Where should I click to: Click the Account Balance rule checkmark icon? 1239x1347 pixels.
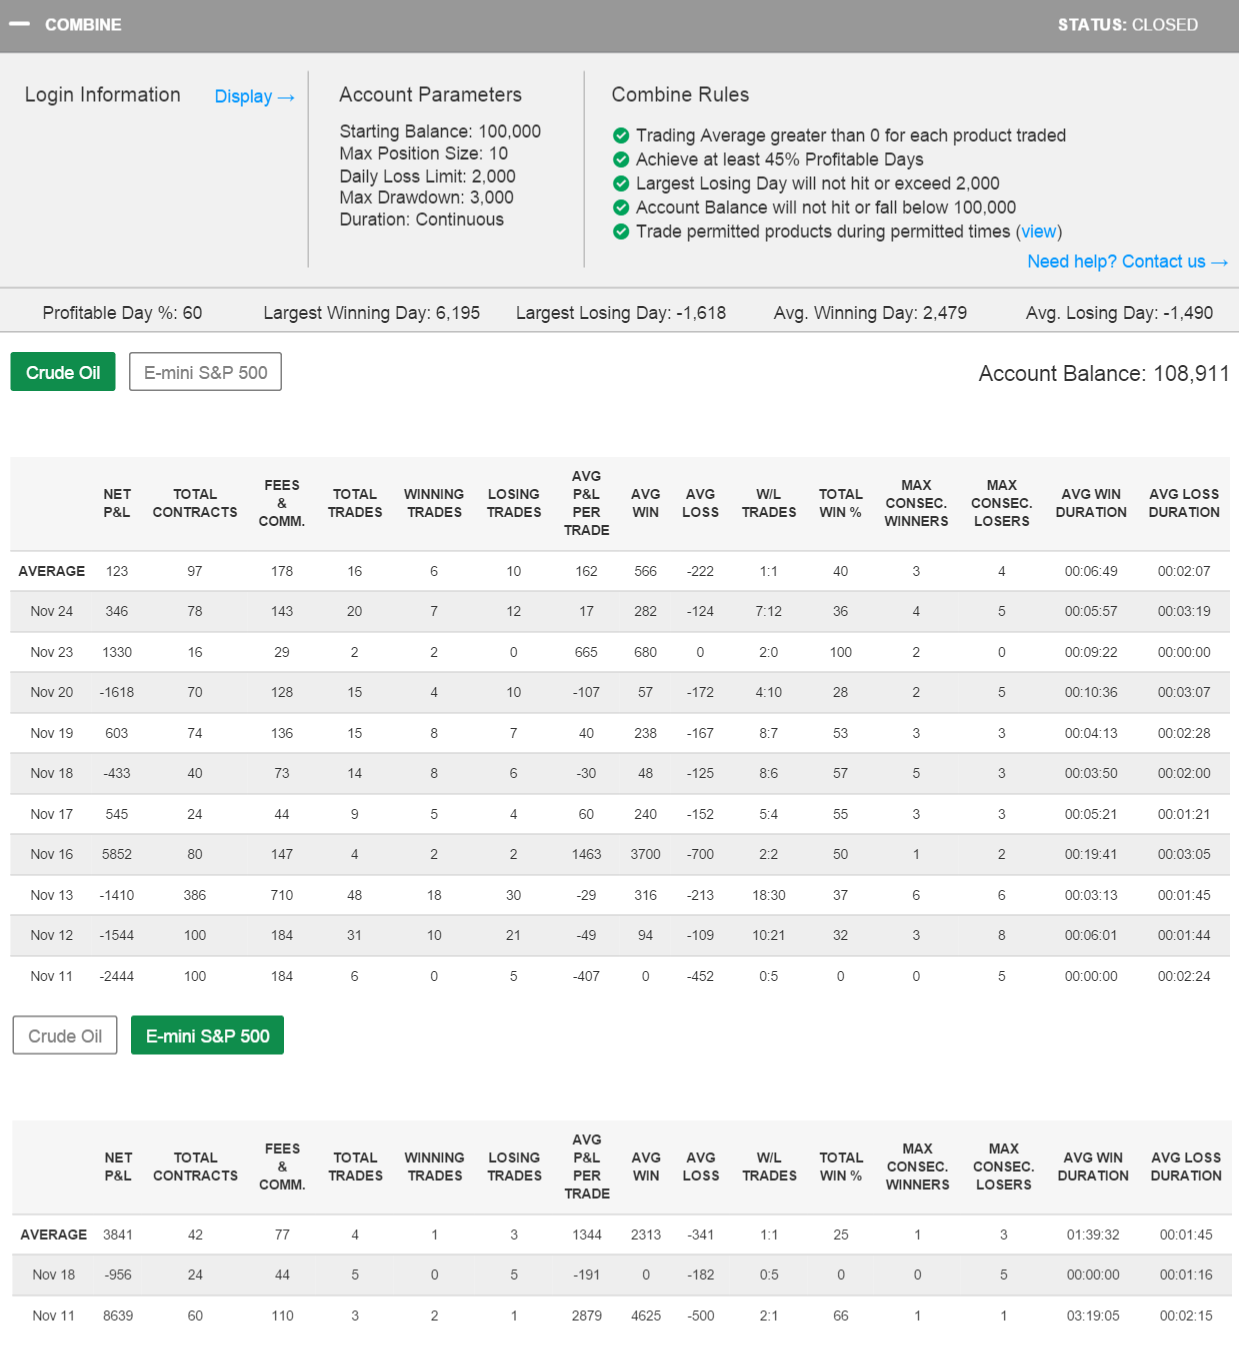coord(621,208)
